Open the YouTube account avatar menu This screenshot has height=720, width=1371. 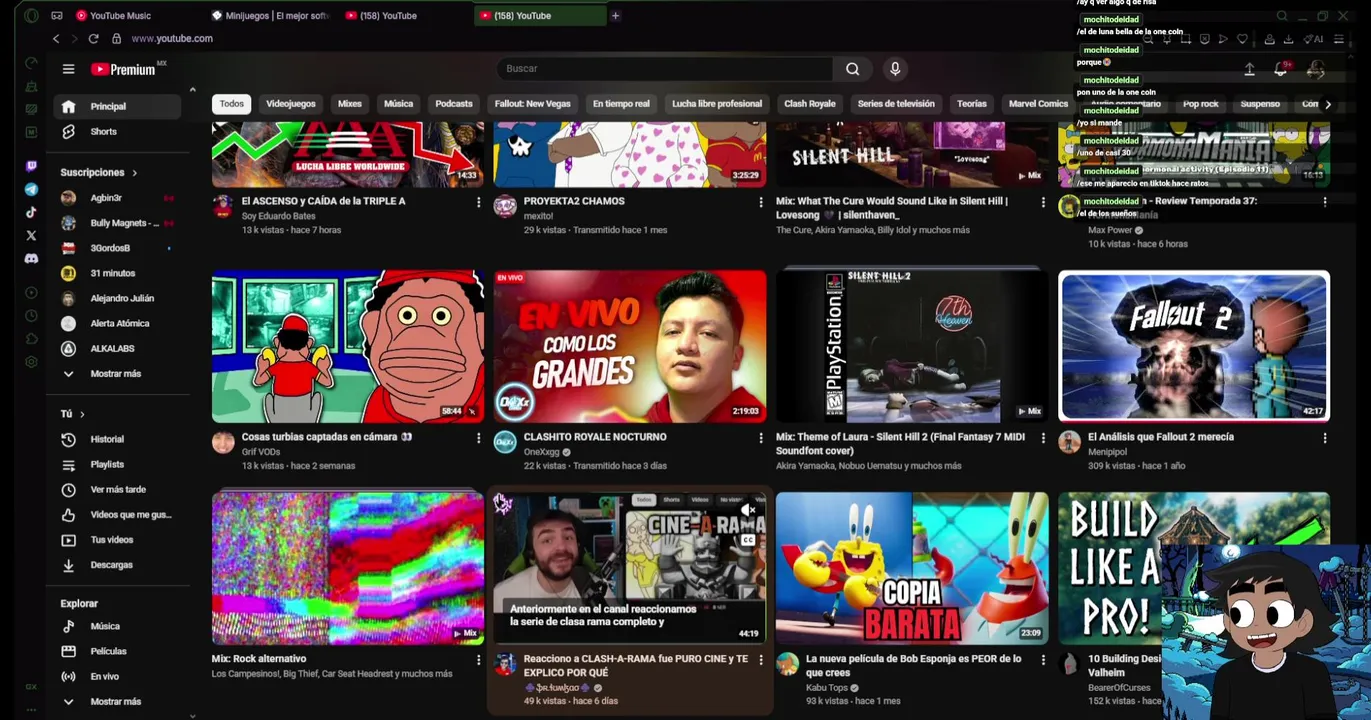pos(1315,69)
